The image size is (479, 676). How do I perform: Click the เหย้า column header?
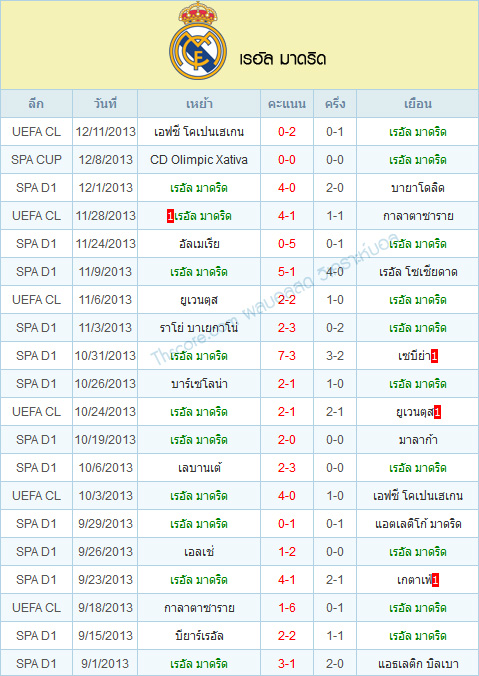pyautogui.click(x=199, y=104)
